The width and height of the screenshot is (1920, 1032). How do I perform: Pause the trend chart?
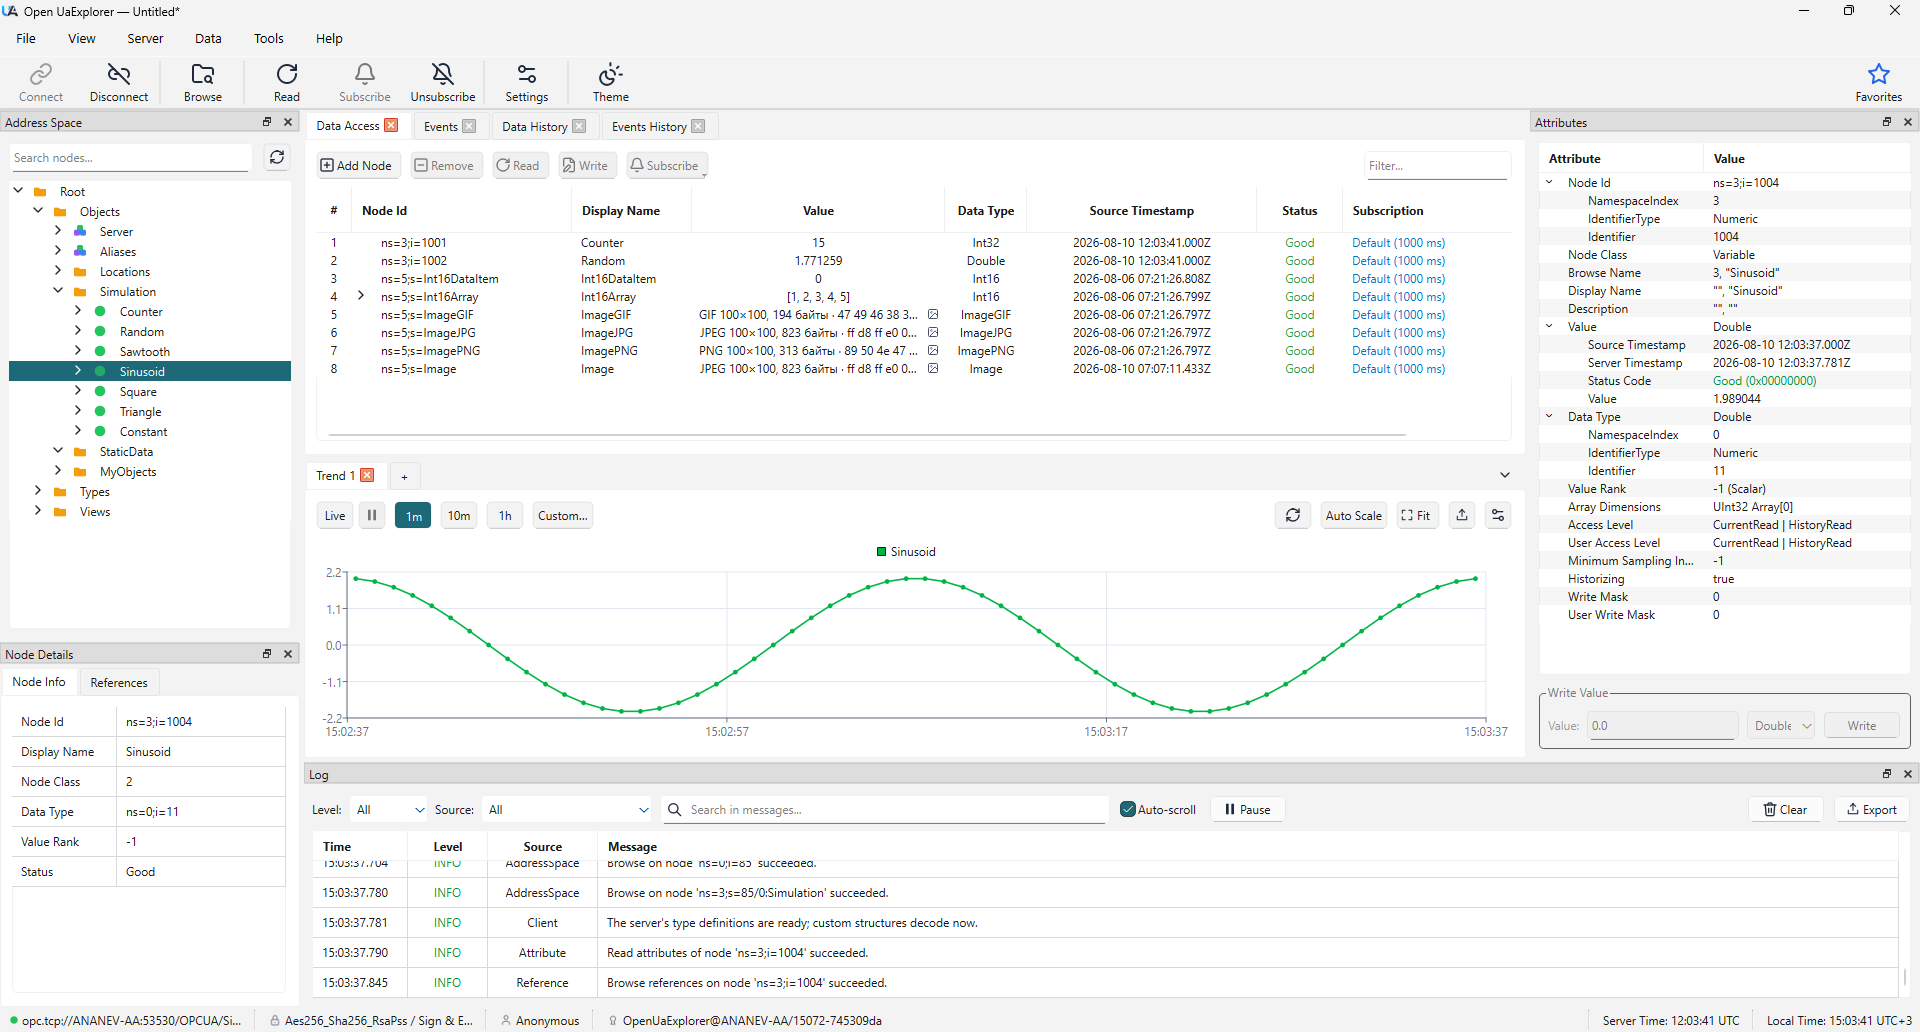[372, 516]
